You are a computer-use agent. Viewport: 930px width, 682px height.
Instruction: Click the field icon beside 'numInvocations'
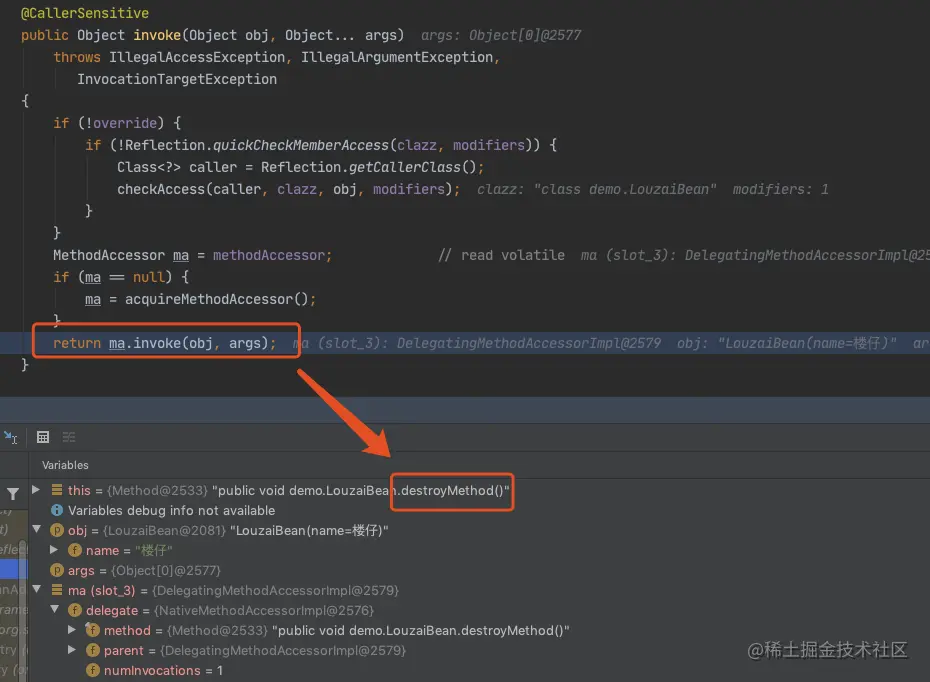pos(93,670)
